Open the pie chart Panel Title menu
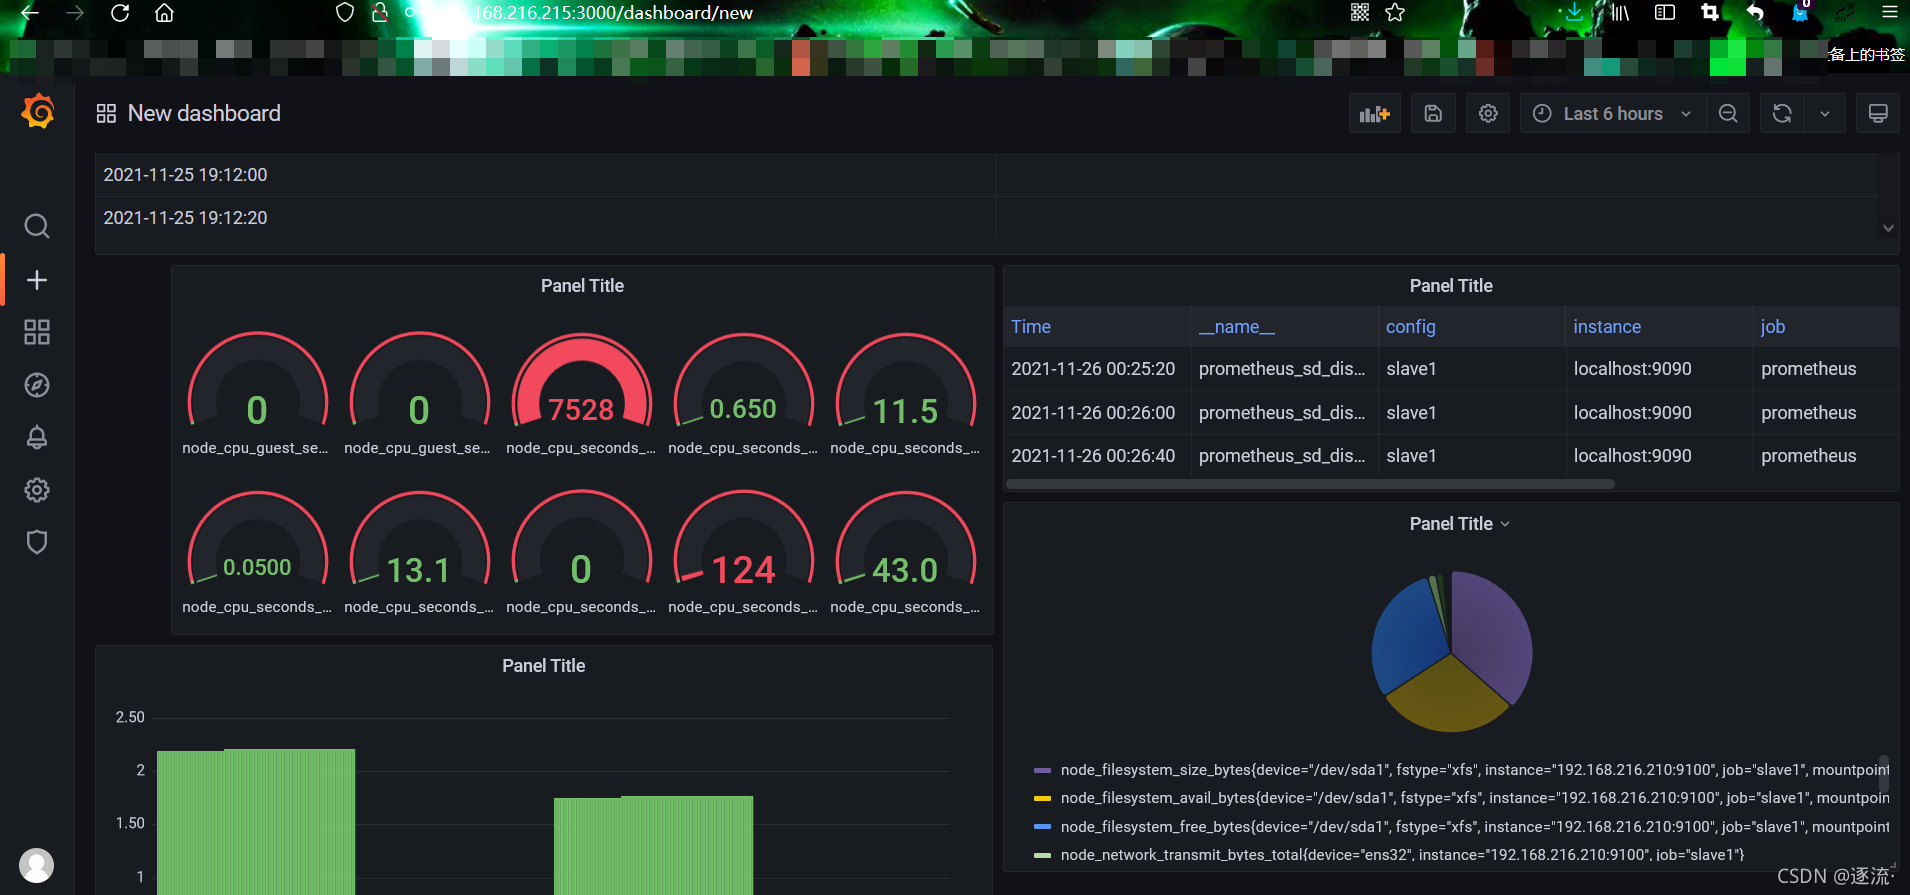The image size is (1910, 895). click(1459, 524)
